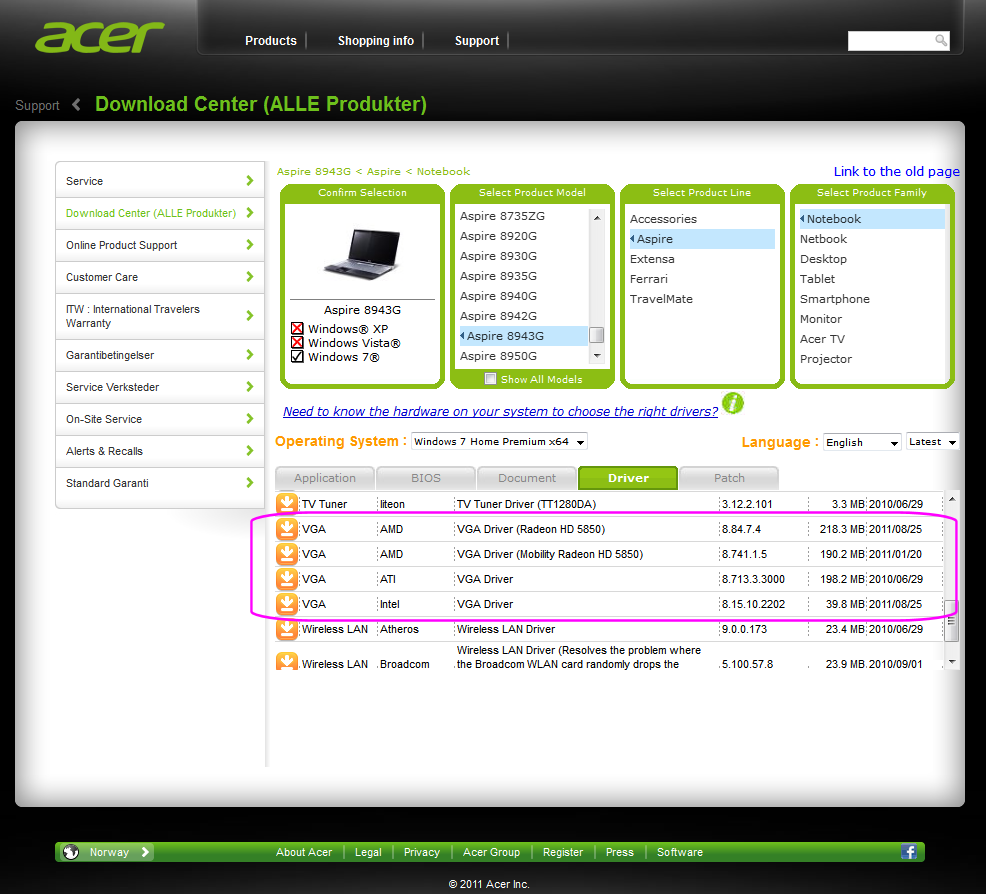986x894 pixels.
Task: Click the arrow next to Alerts & Recalls
Action: click(250, 451)
